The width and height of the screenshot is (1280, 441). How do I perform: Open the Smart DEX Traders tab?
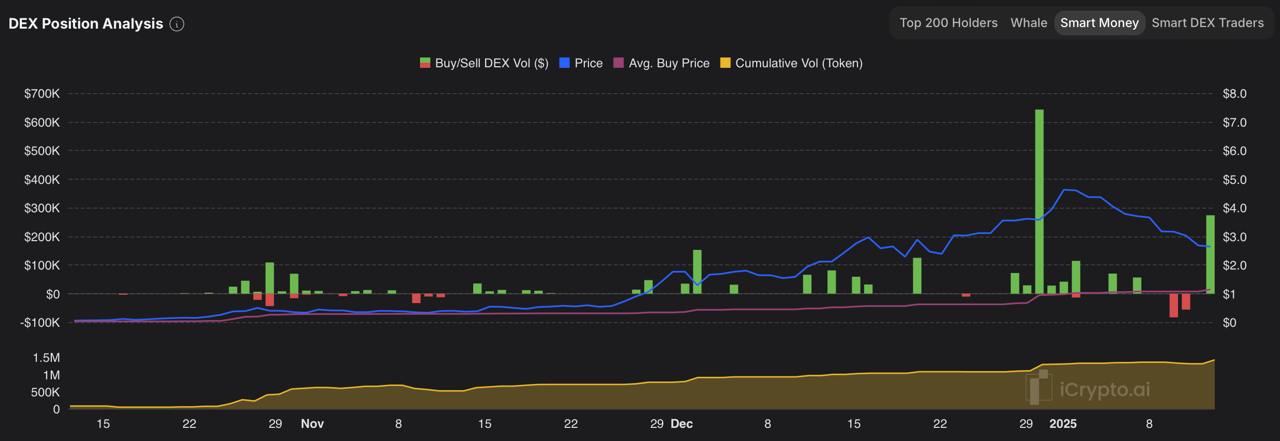(1207, 23)
